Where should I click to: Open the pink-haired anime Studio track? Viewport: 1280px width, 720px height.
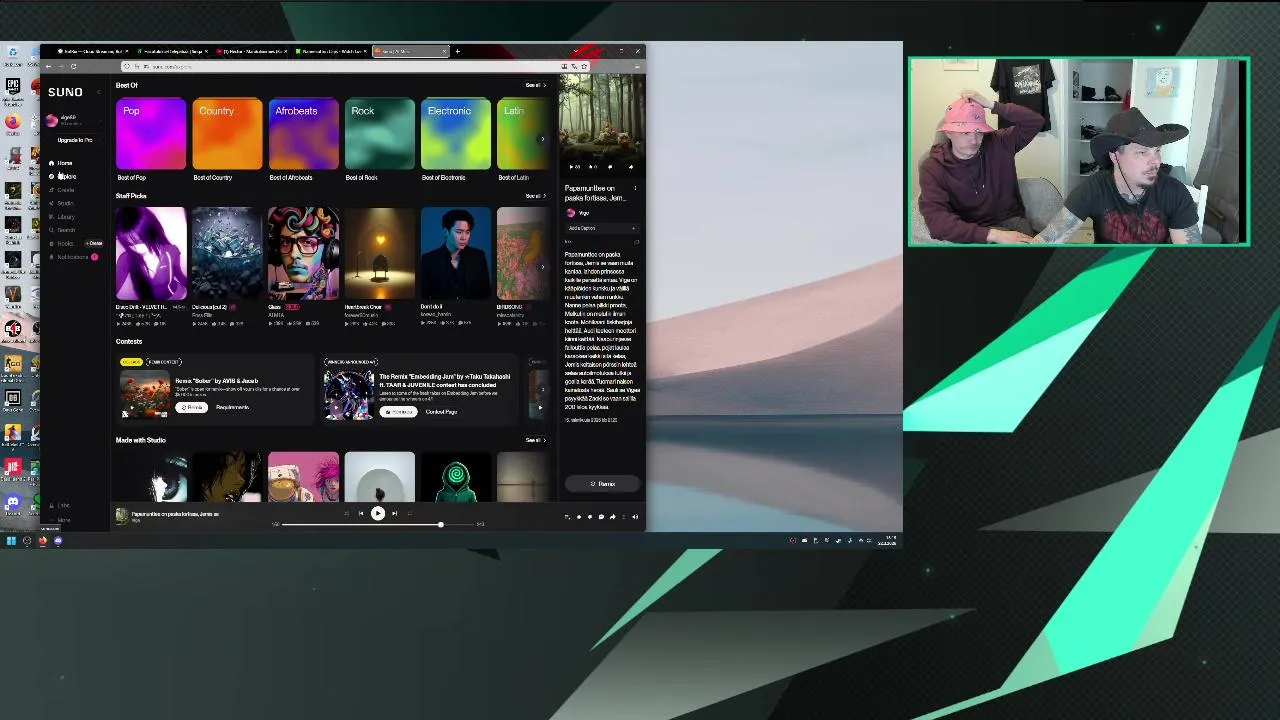(x=303, y=477)
